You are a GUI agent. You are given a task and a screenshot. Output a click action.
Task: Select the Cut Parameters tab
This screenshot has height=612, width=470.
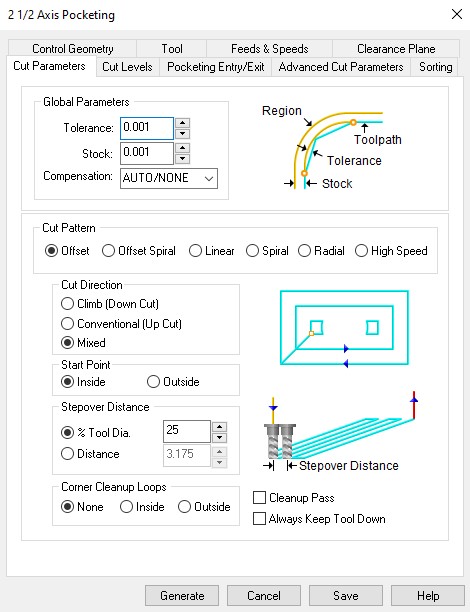point(49,66)
